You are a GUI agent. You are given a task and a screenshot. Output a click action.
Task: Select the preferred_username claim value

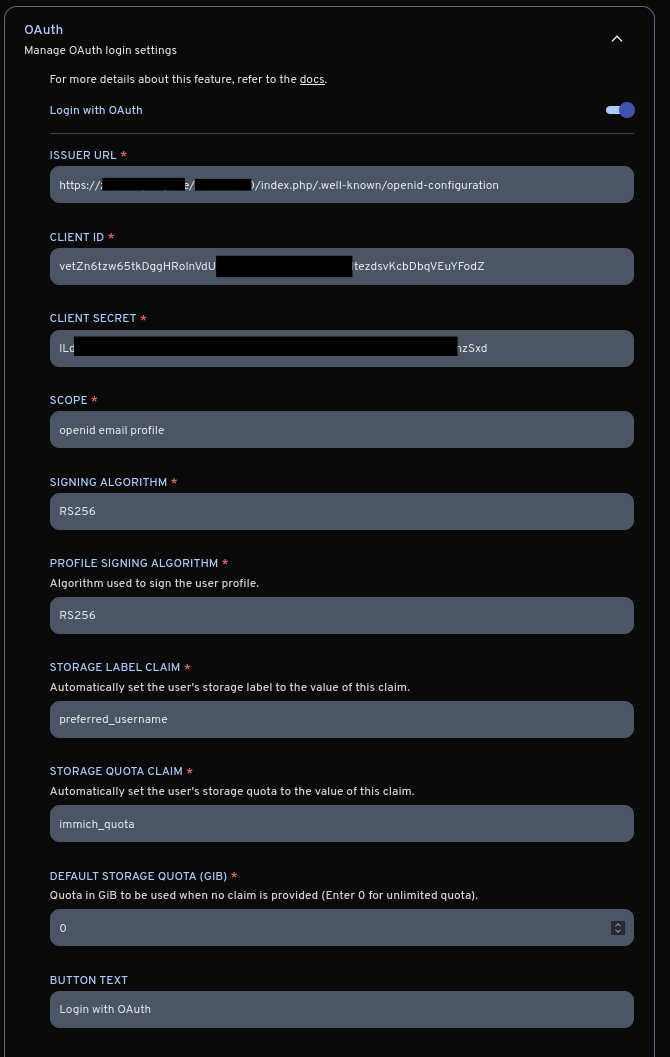112,719
